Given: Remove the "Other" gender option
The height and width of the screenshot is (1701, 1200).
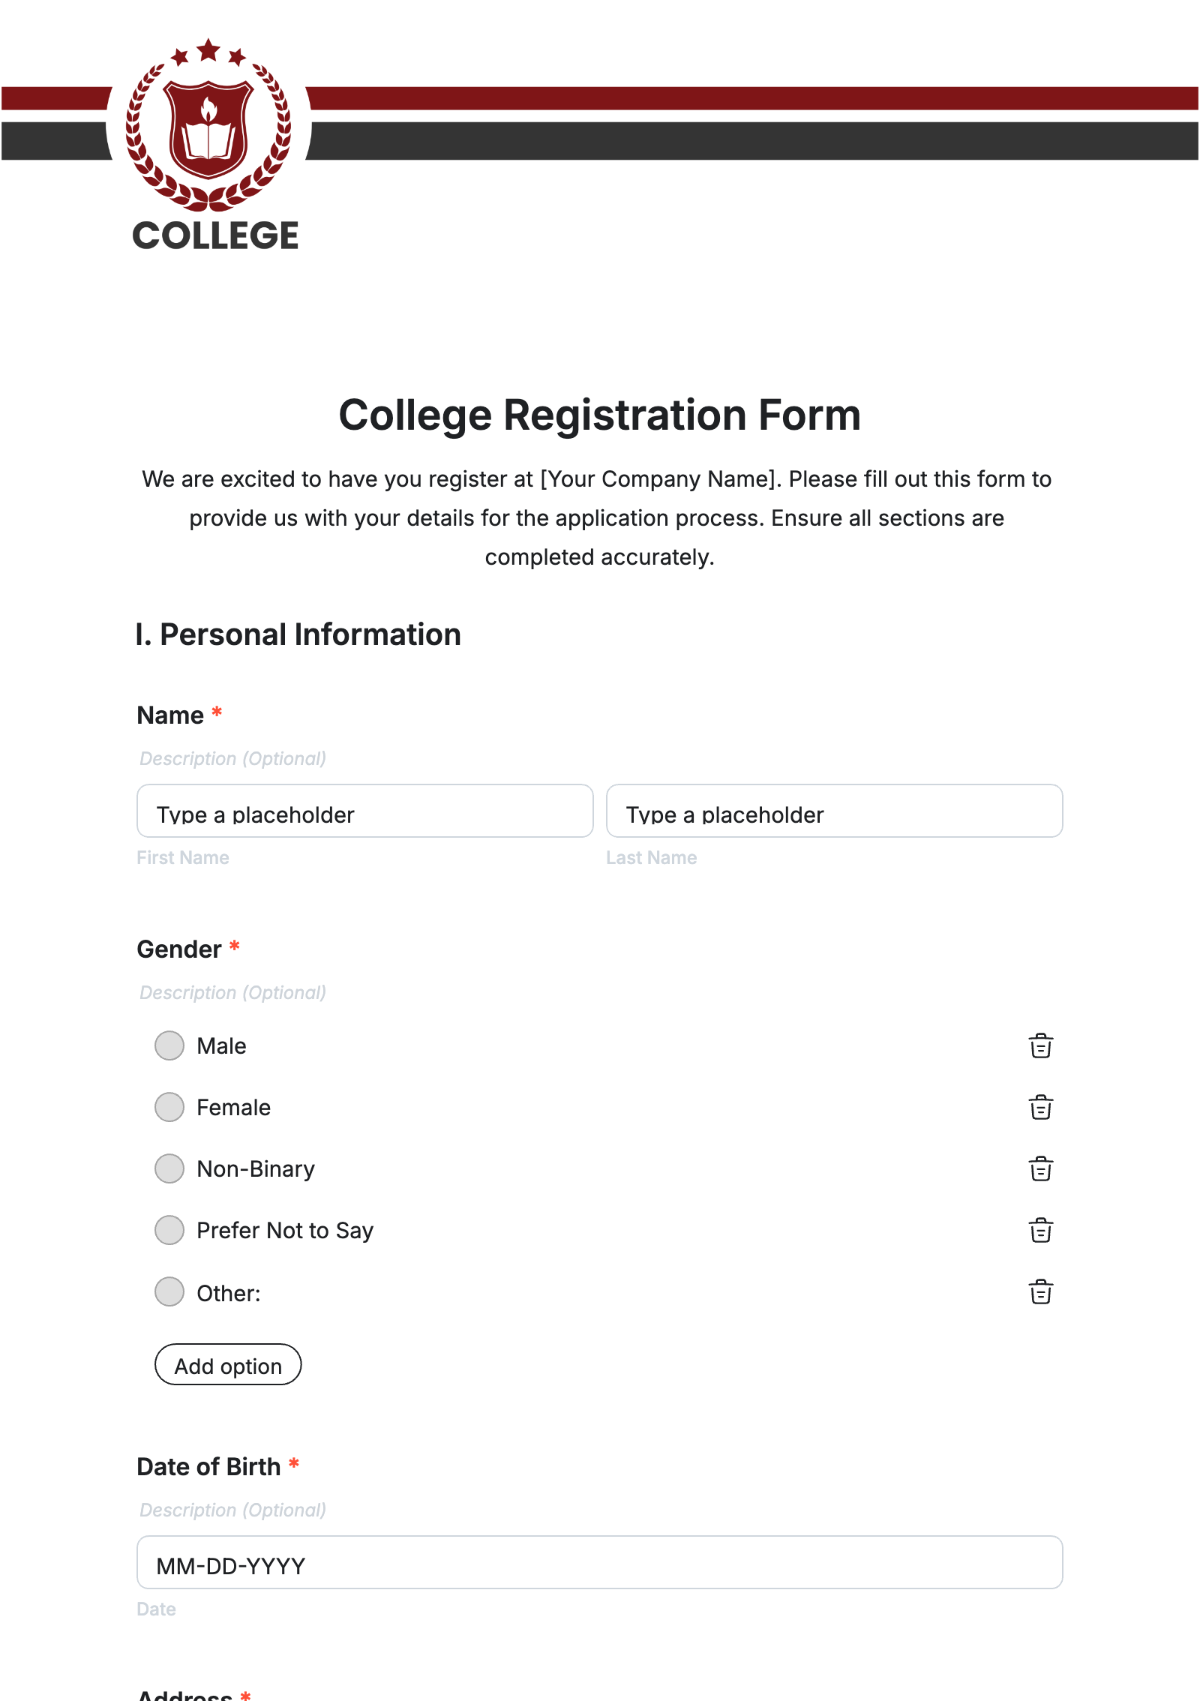Looking at the screenshot, I should [1040, 1291].
